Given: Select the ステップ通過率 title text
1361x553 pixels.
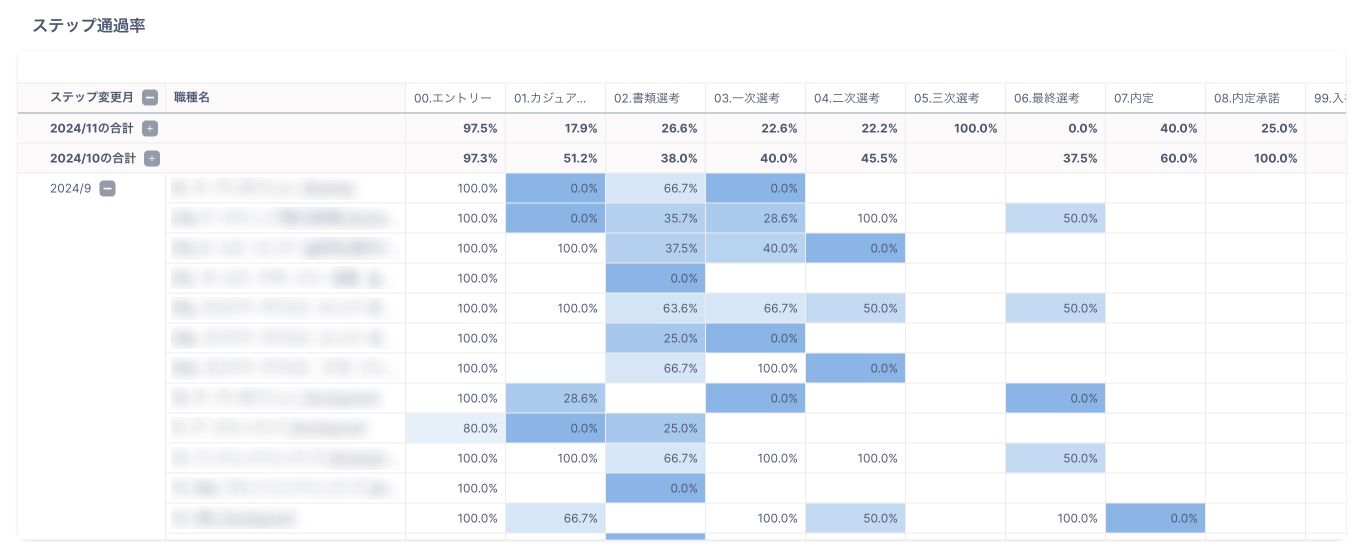Looking at the screenshot, I should pyautogui.click(x=89, y=26).
